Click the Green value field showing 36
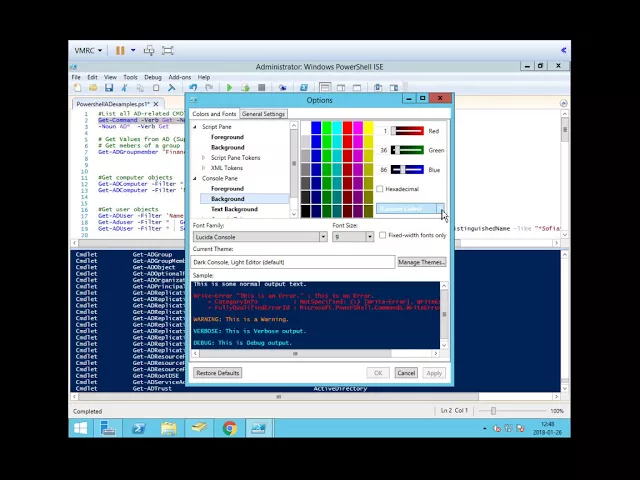Image resolution: width=640 pixels, height=480 pixels. click(382, 150)
